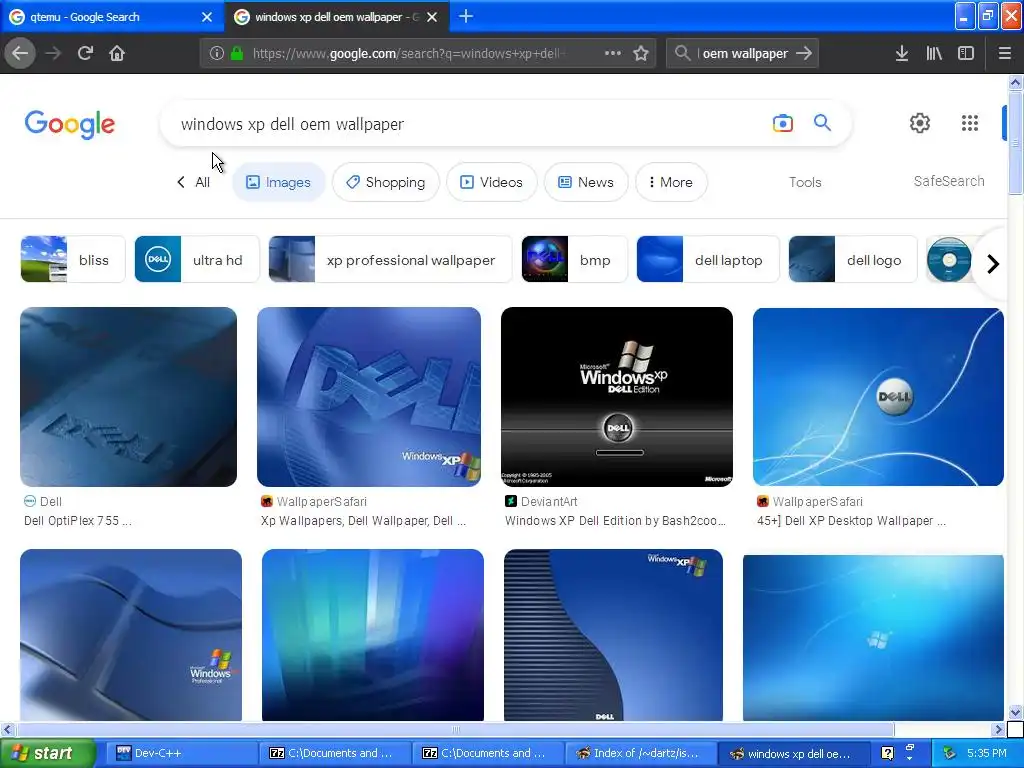Open the Dell OptiPlex 755 image result

point(129,396)
